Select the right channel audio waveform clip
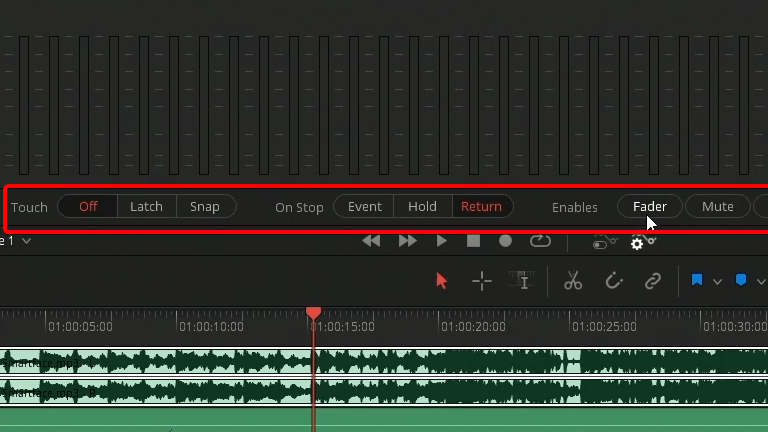Screen dimensions: 768x432 pyautogui.click(x=384, y=392)
